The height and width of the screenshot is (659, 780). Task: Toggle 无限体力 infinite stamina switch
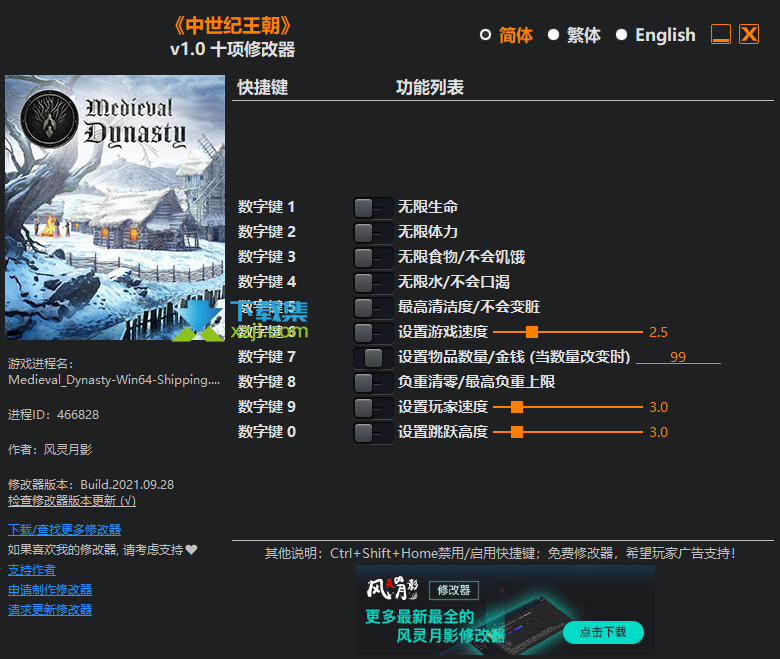373,233
